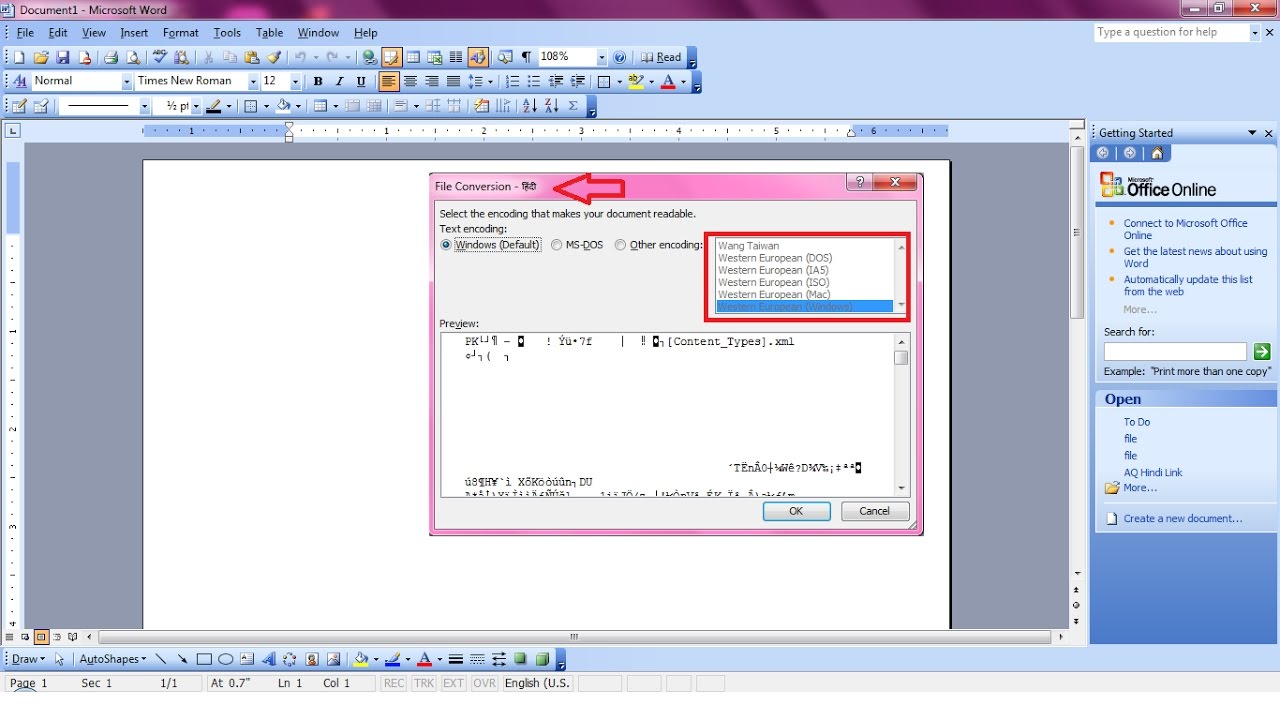Open the Insert menu

tap(134, 33)
